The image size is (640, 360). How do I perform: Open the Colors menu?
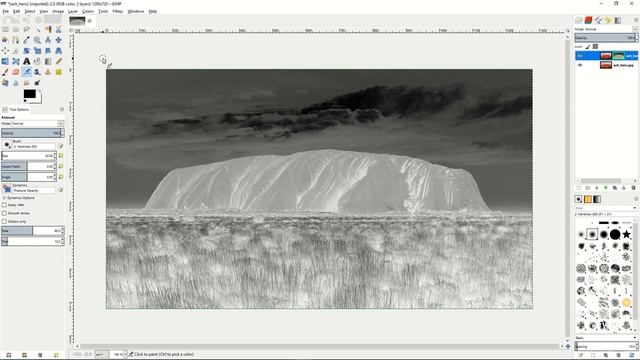point(88,11)
